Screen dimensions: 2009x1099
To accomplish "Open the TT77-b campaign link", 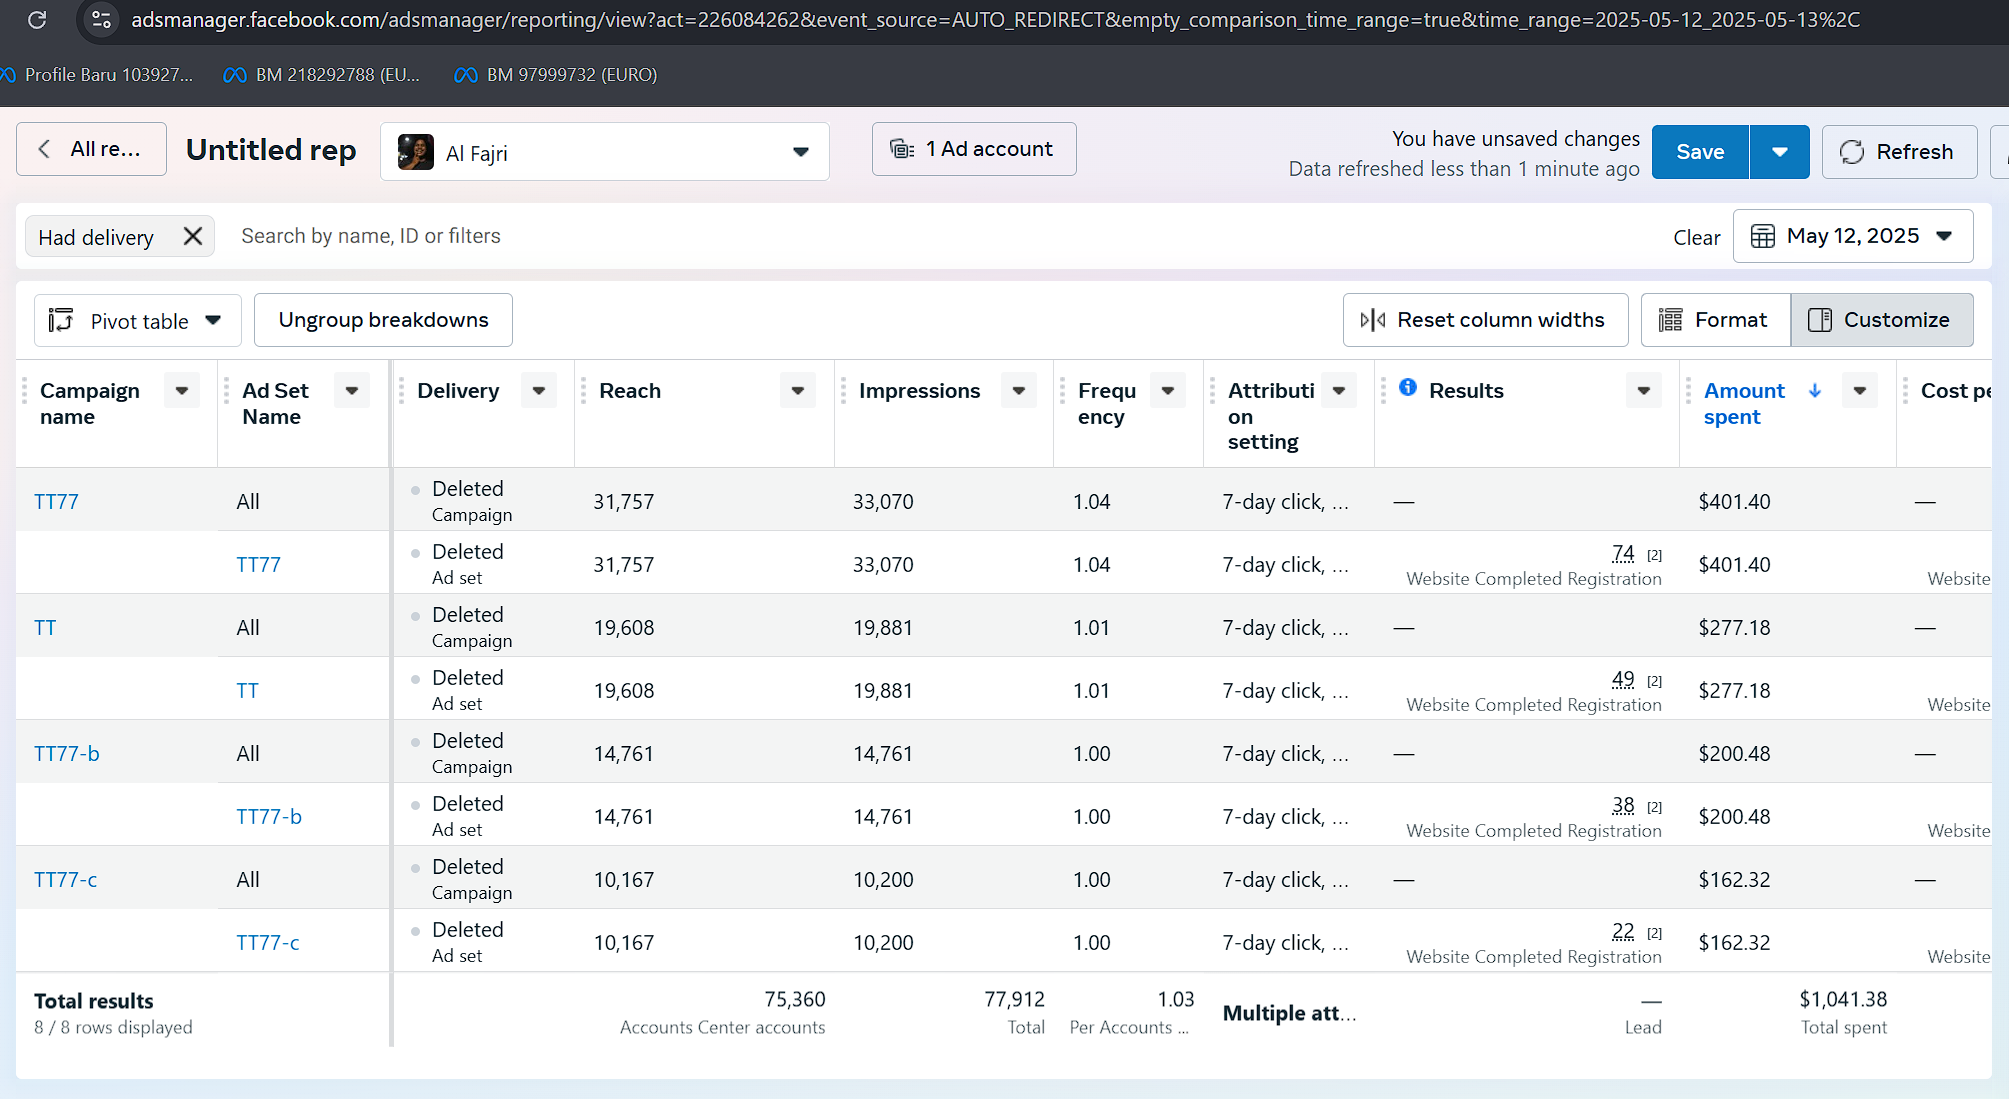I will [67, 754].
